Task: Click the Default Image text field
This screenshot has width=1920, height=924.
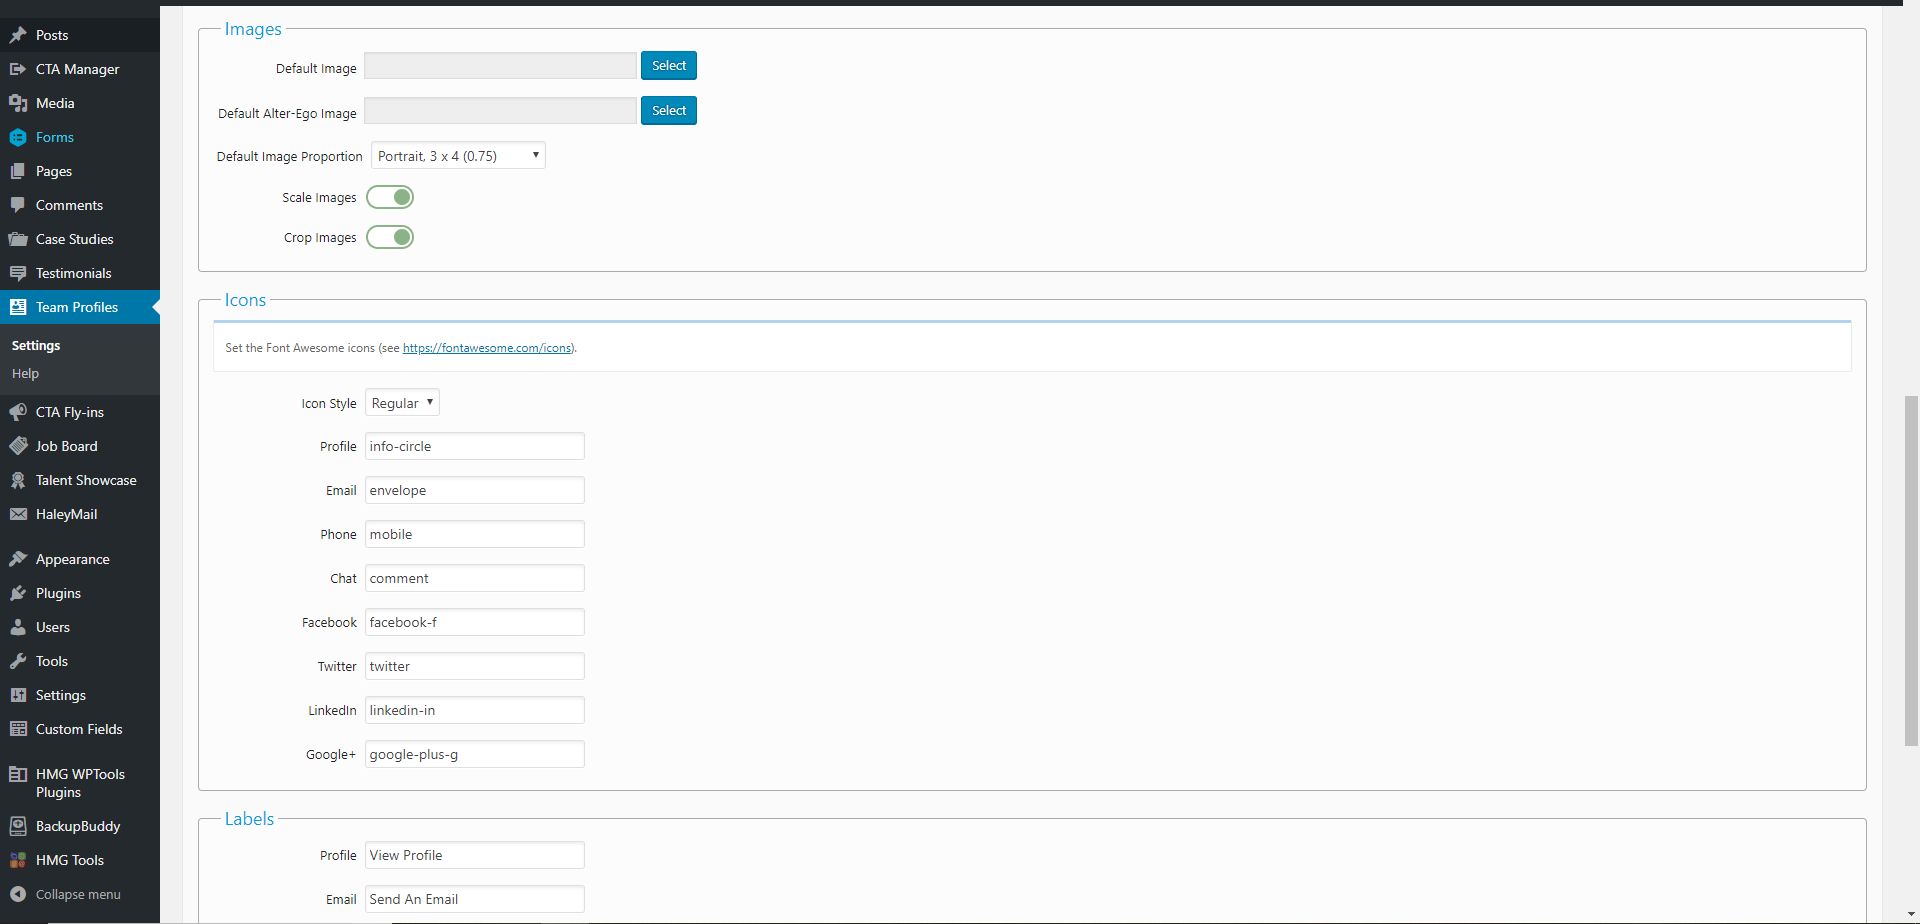Action: pyautogui.click(x=500, y=66)
